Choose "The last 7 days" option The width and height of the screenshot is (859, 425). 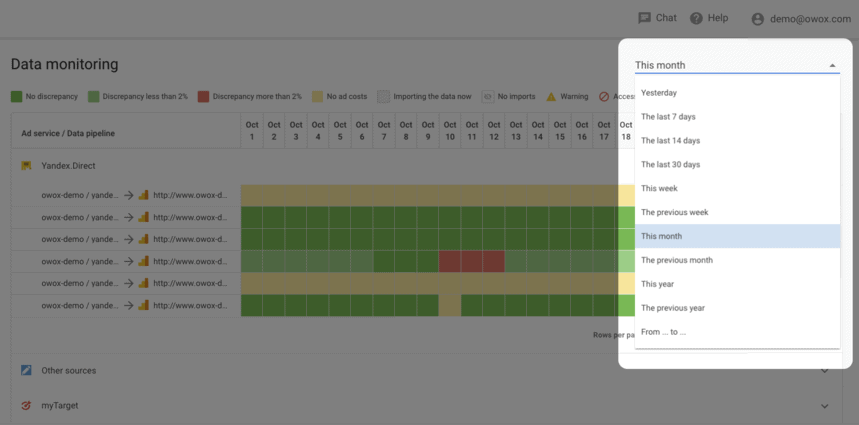[670, 117]
